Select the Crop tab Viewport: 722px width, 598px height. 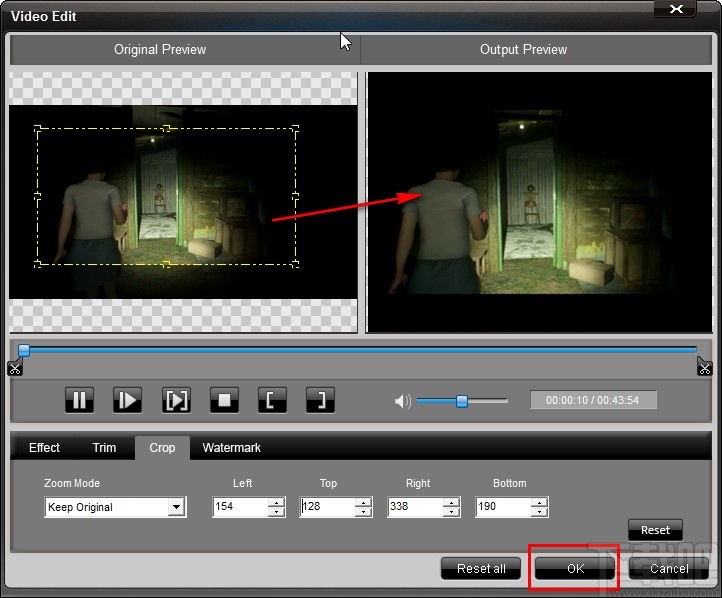click(x=162, y=447)
